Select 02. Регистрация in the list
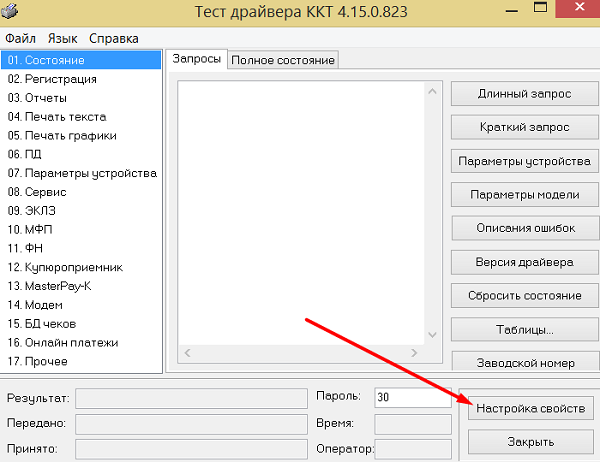The height and width of the screenshot is (462, 600). click(x=81, y=79)
